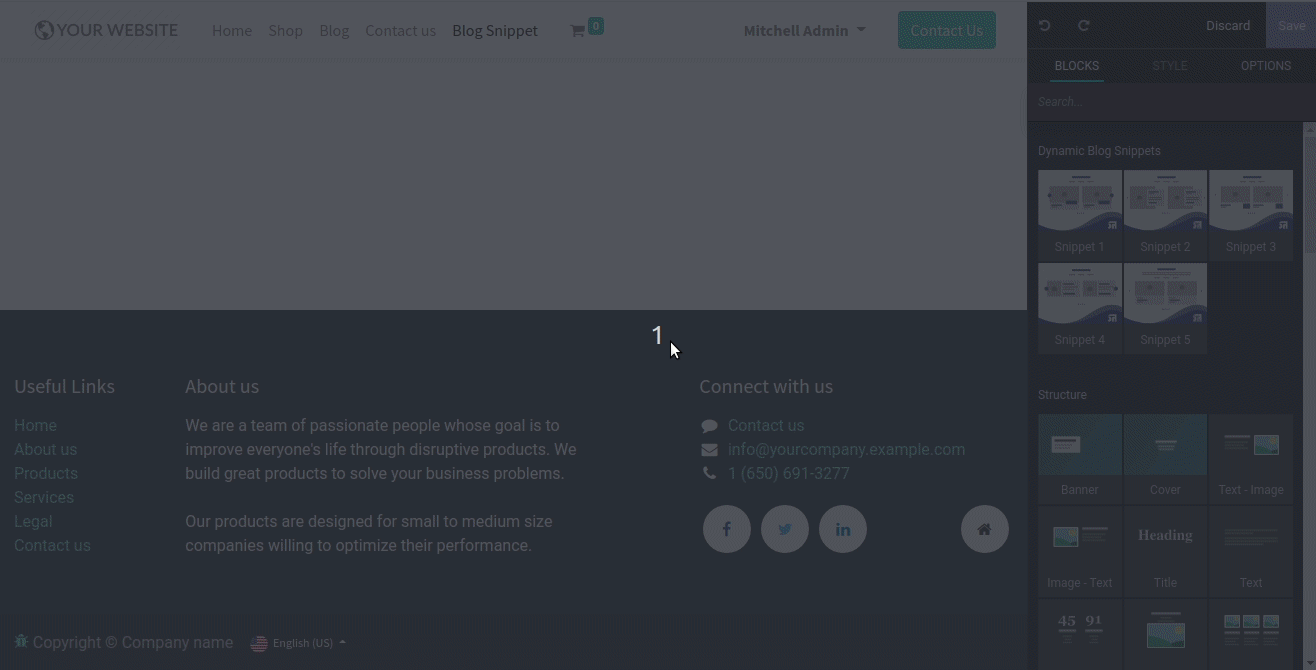This screenshot has width=1316, height=670.
Task: Click the Structure section label
Action: click(1062, 395)
